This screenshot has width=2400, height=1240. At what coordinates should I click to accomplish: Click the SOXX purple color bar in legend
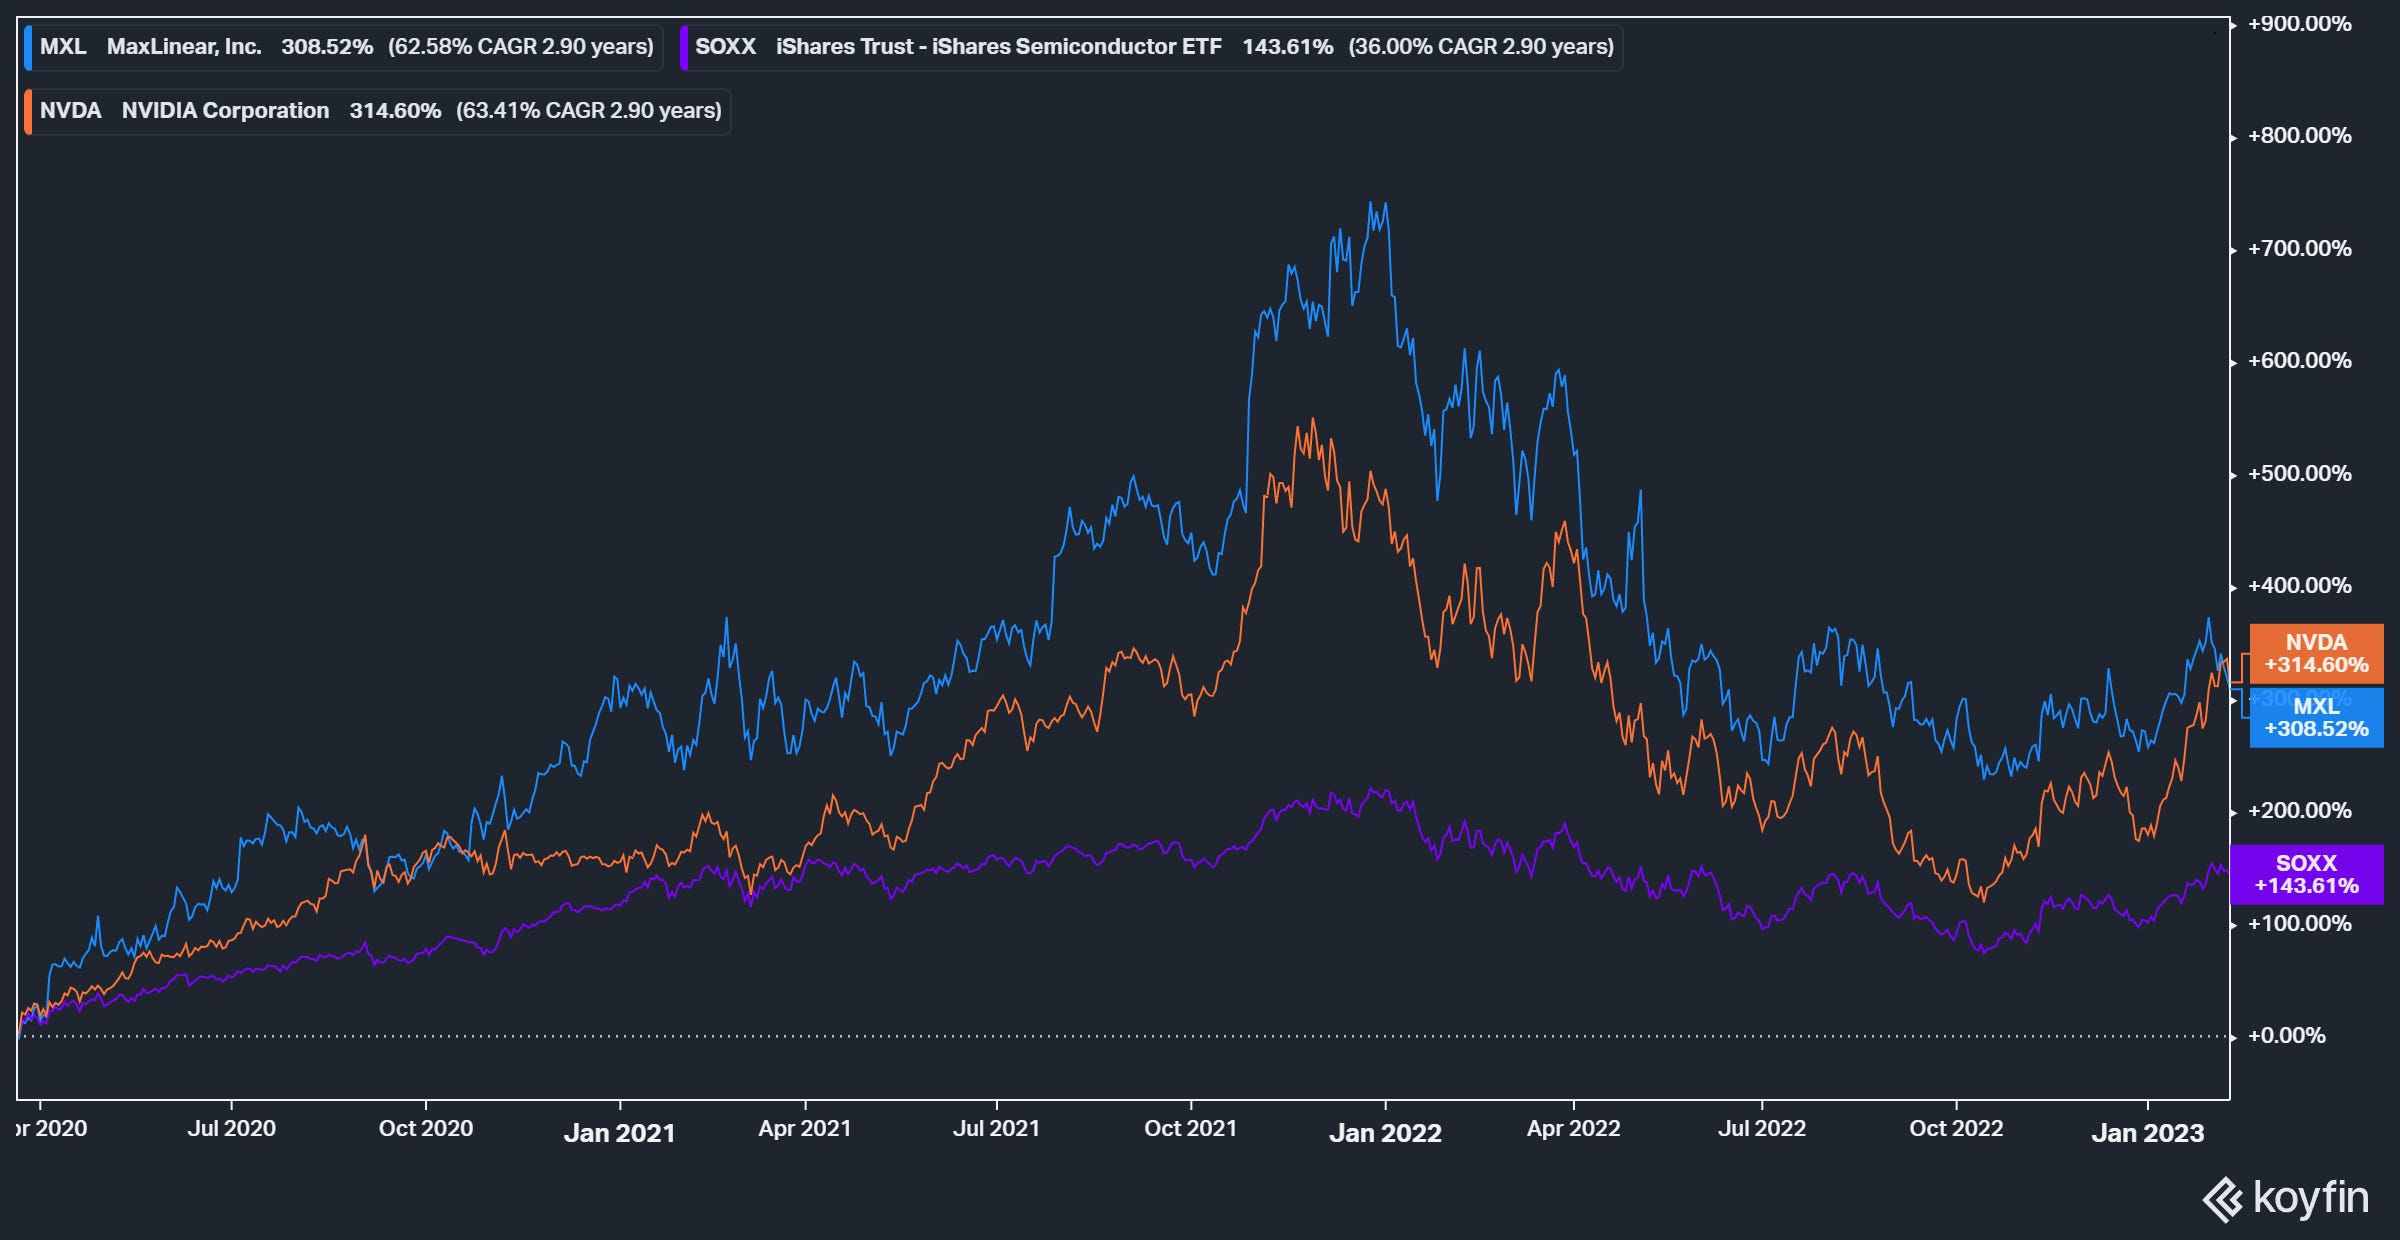coord(684,47)
